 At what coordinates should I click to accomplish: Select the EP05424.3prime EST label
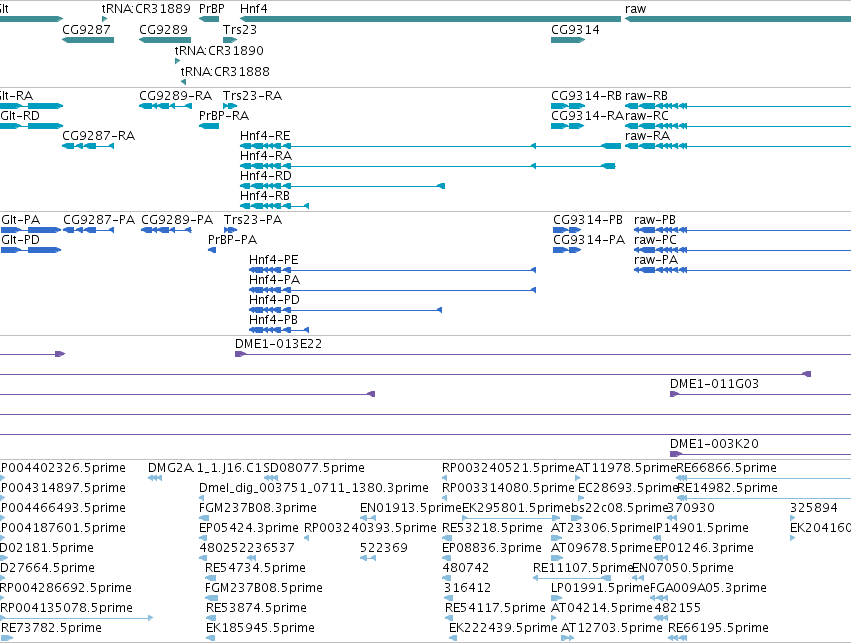[x=249, y=528]
